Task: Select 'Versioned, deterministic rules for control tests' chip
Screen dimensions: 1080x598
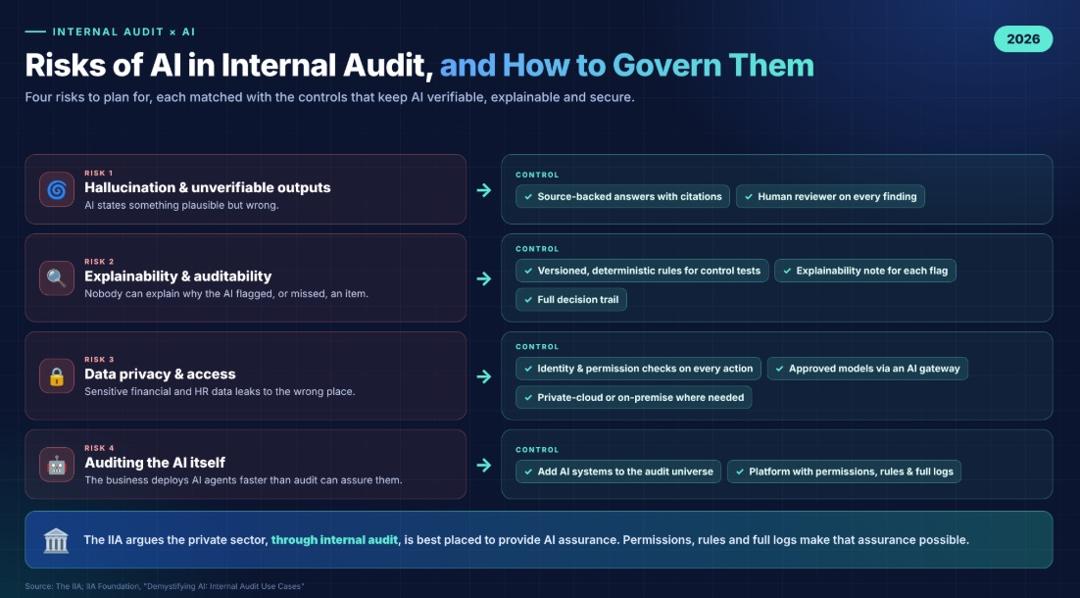Action: (642, 271)
